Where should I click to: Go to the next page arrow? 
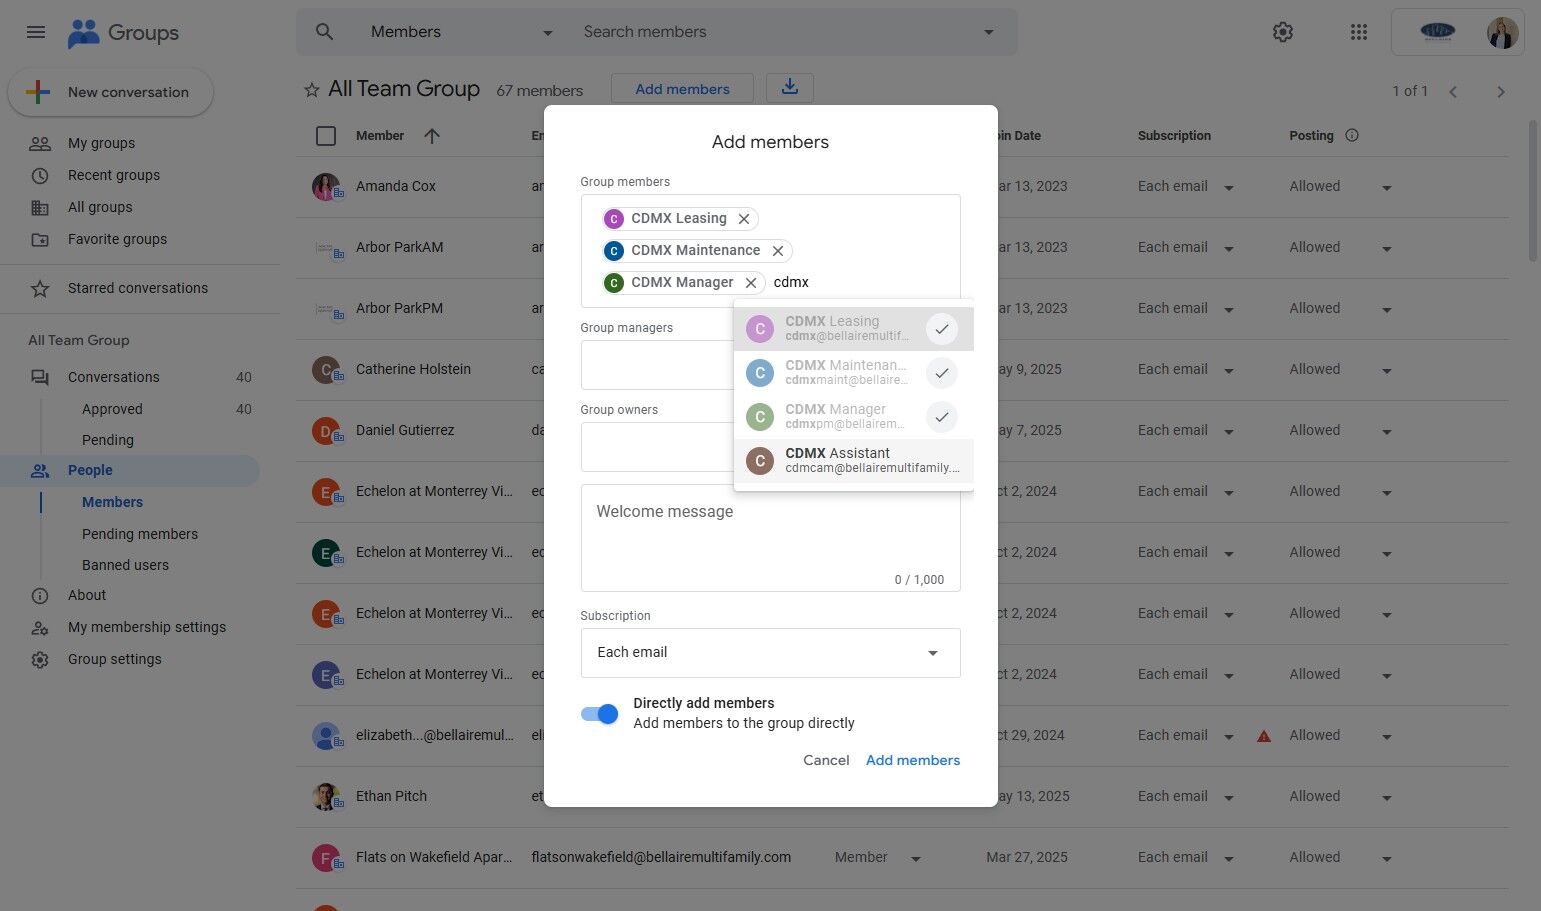point(1500,92)
